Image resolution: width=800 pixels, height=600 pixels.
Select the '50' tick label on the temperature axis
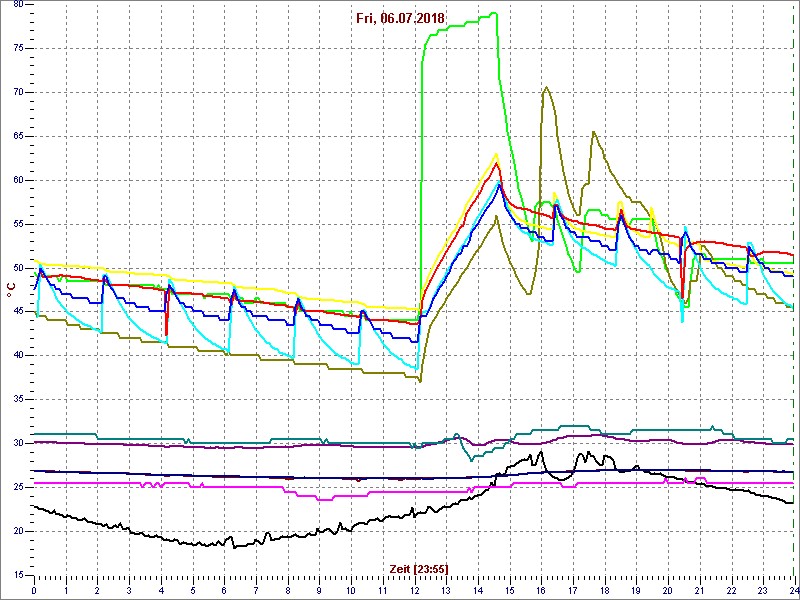[x=16, y=268]
